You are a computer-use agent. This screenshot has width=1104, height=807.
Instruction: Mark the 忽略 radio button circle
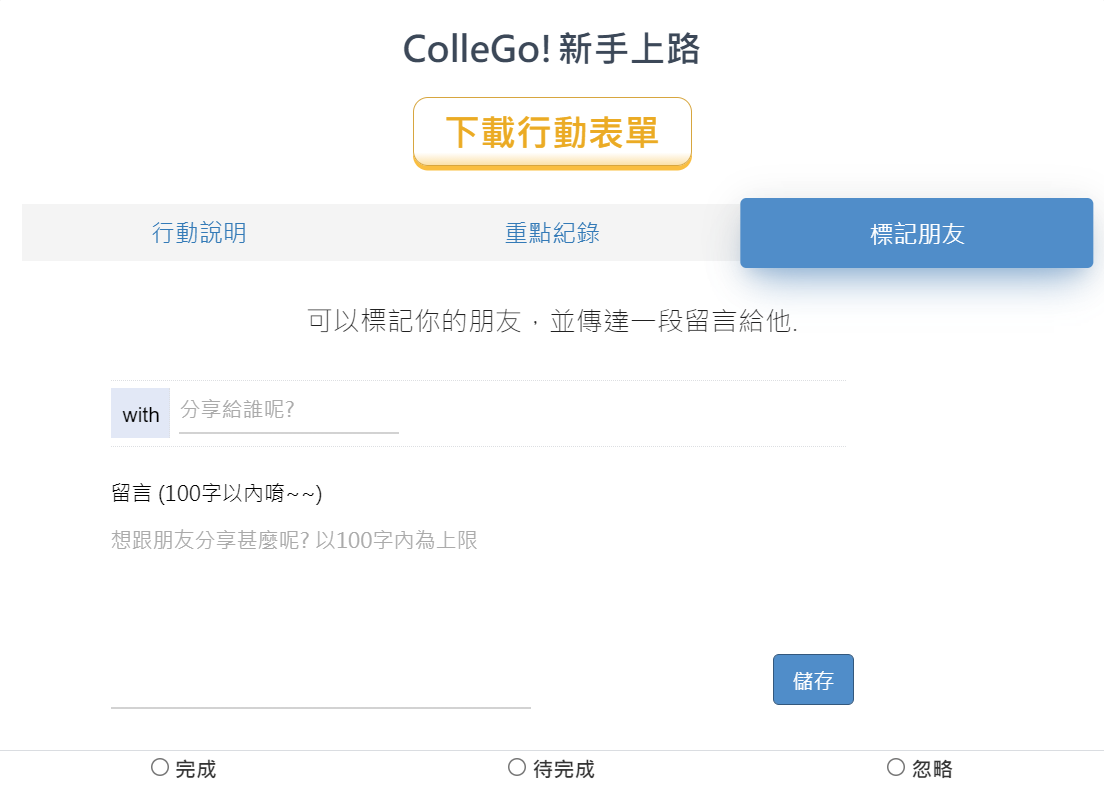pyautogui.click(x=896, y=768)
